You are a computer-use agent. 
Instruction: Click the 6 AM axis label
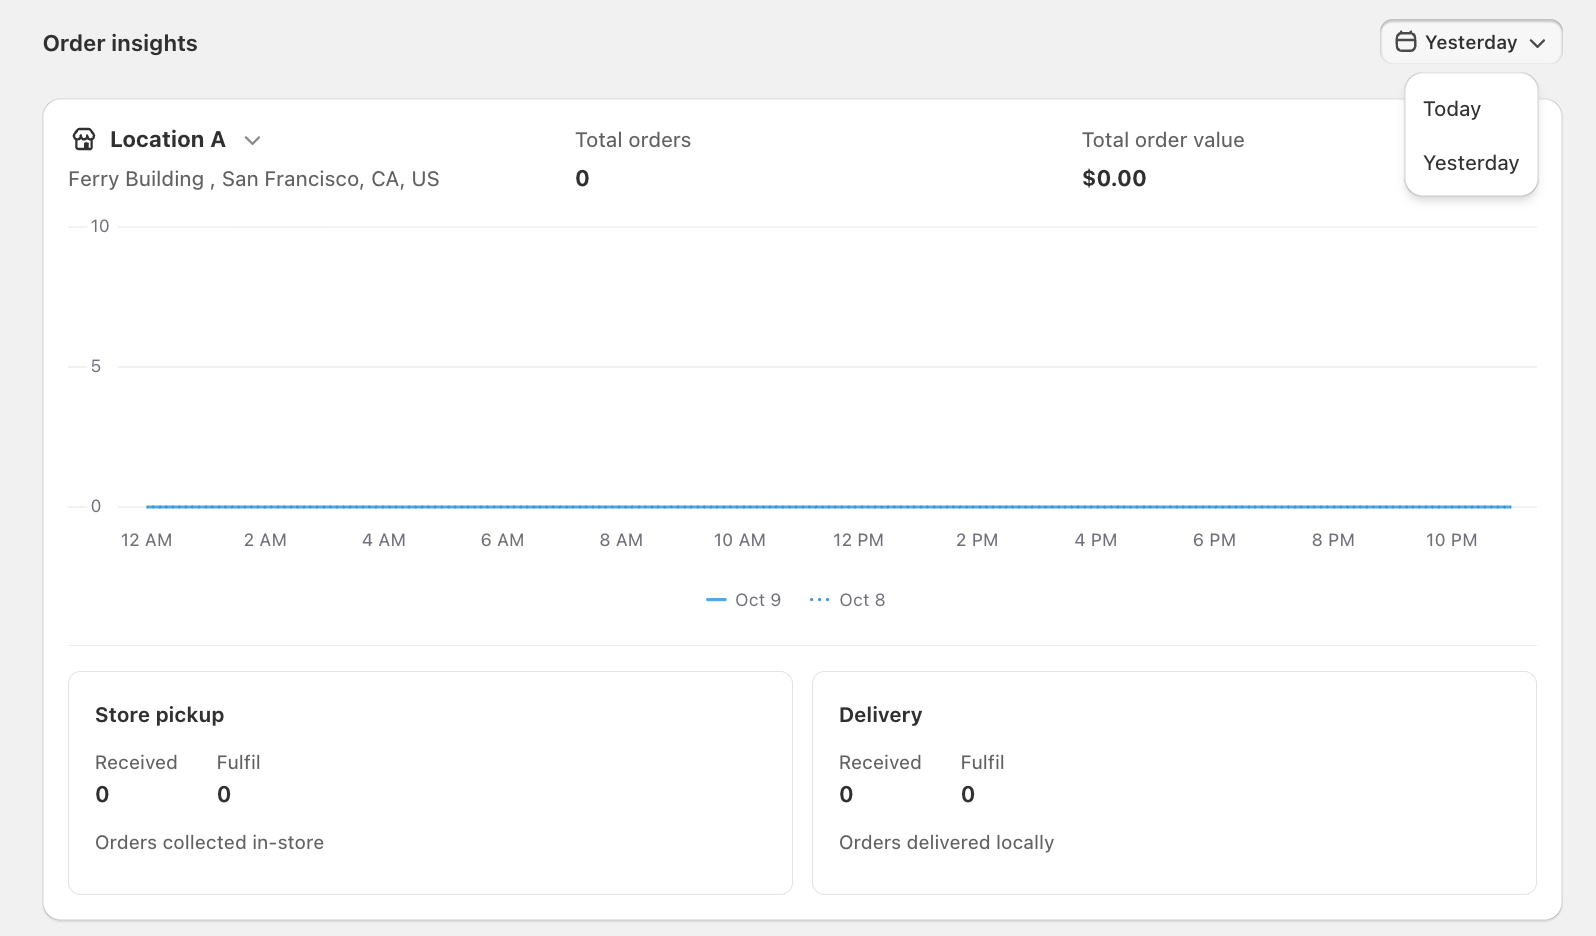click(502, 540)
